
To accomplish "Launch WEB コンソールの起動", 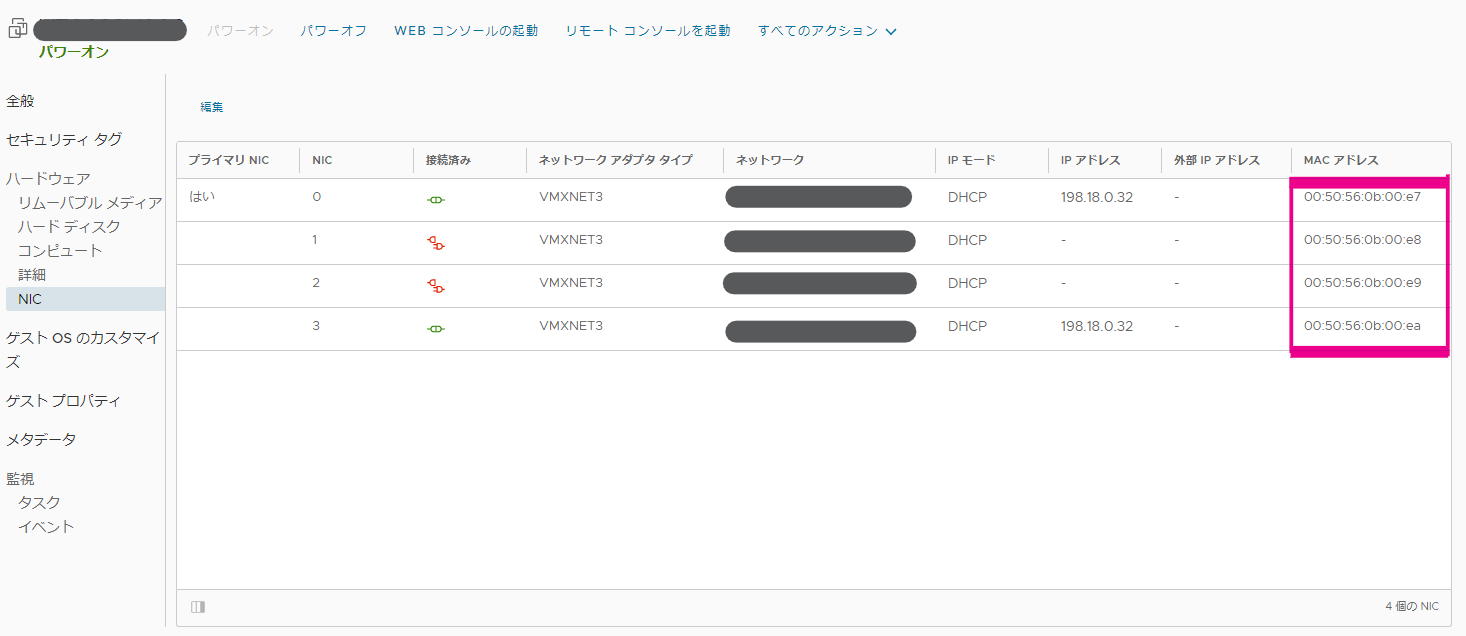I will pos(466,31).
